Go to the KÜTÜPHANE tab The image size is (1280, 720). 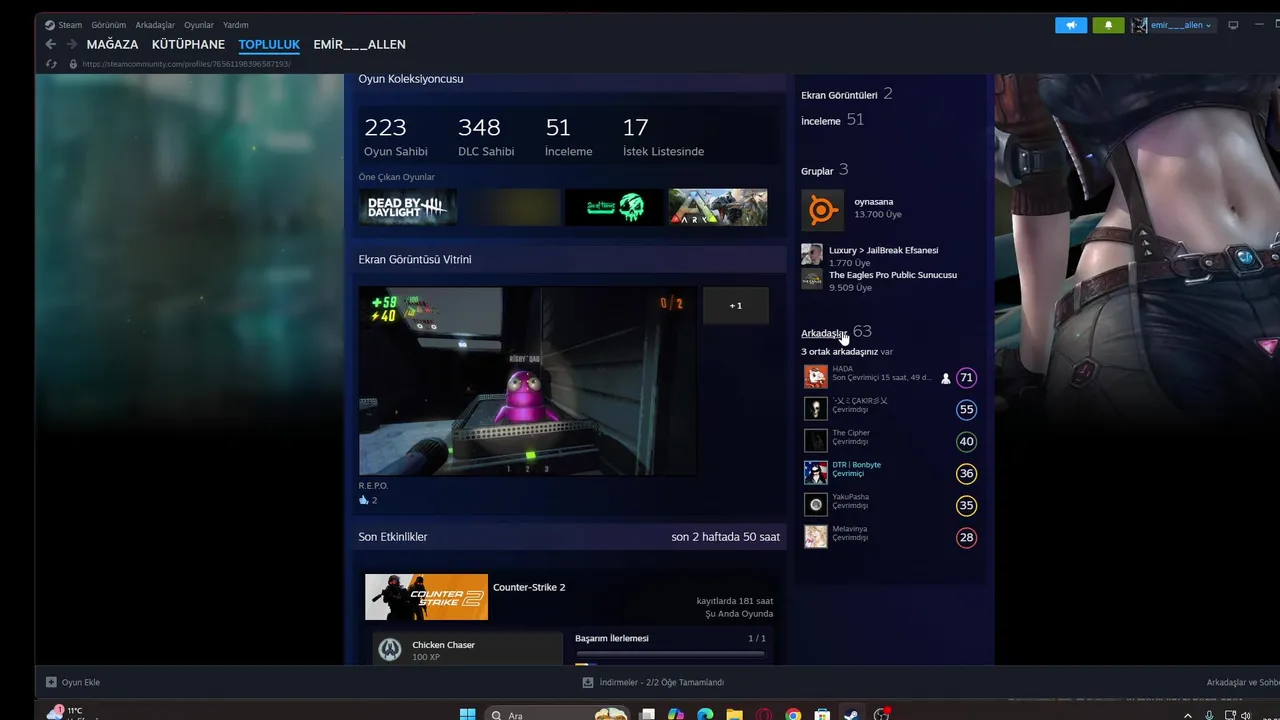[188, 44]
